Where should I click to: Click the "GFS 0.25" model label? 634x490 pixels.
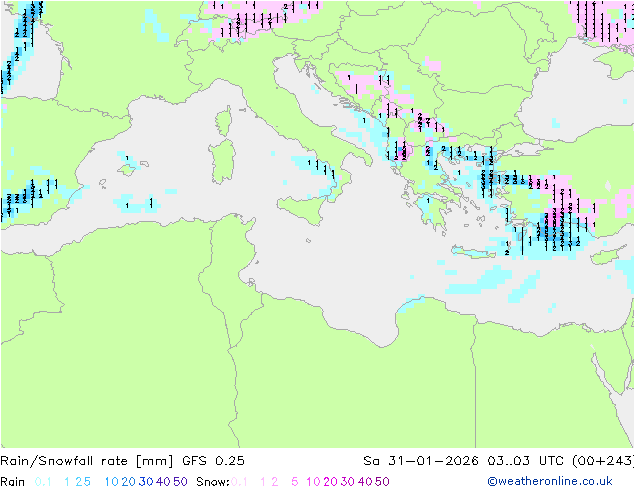pyautogui.click(x=213, y=461)
